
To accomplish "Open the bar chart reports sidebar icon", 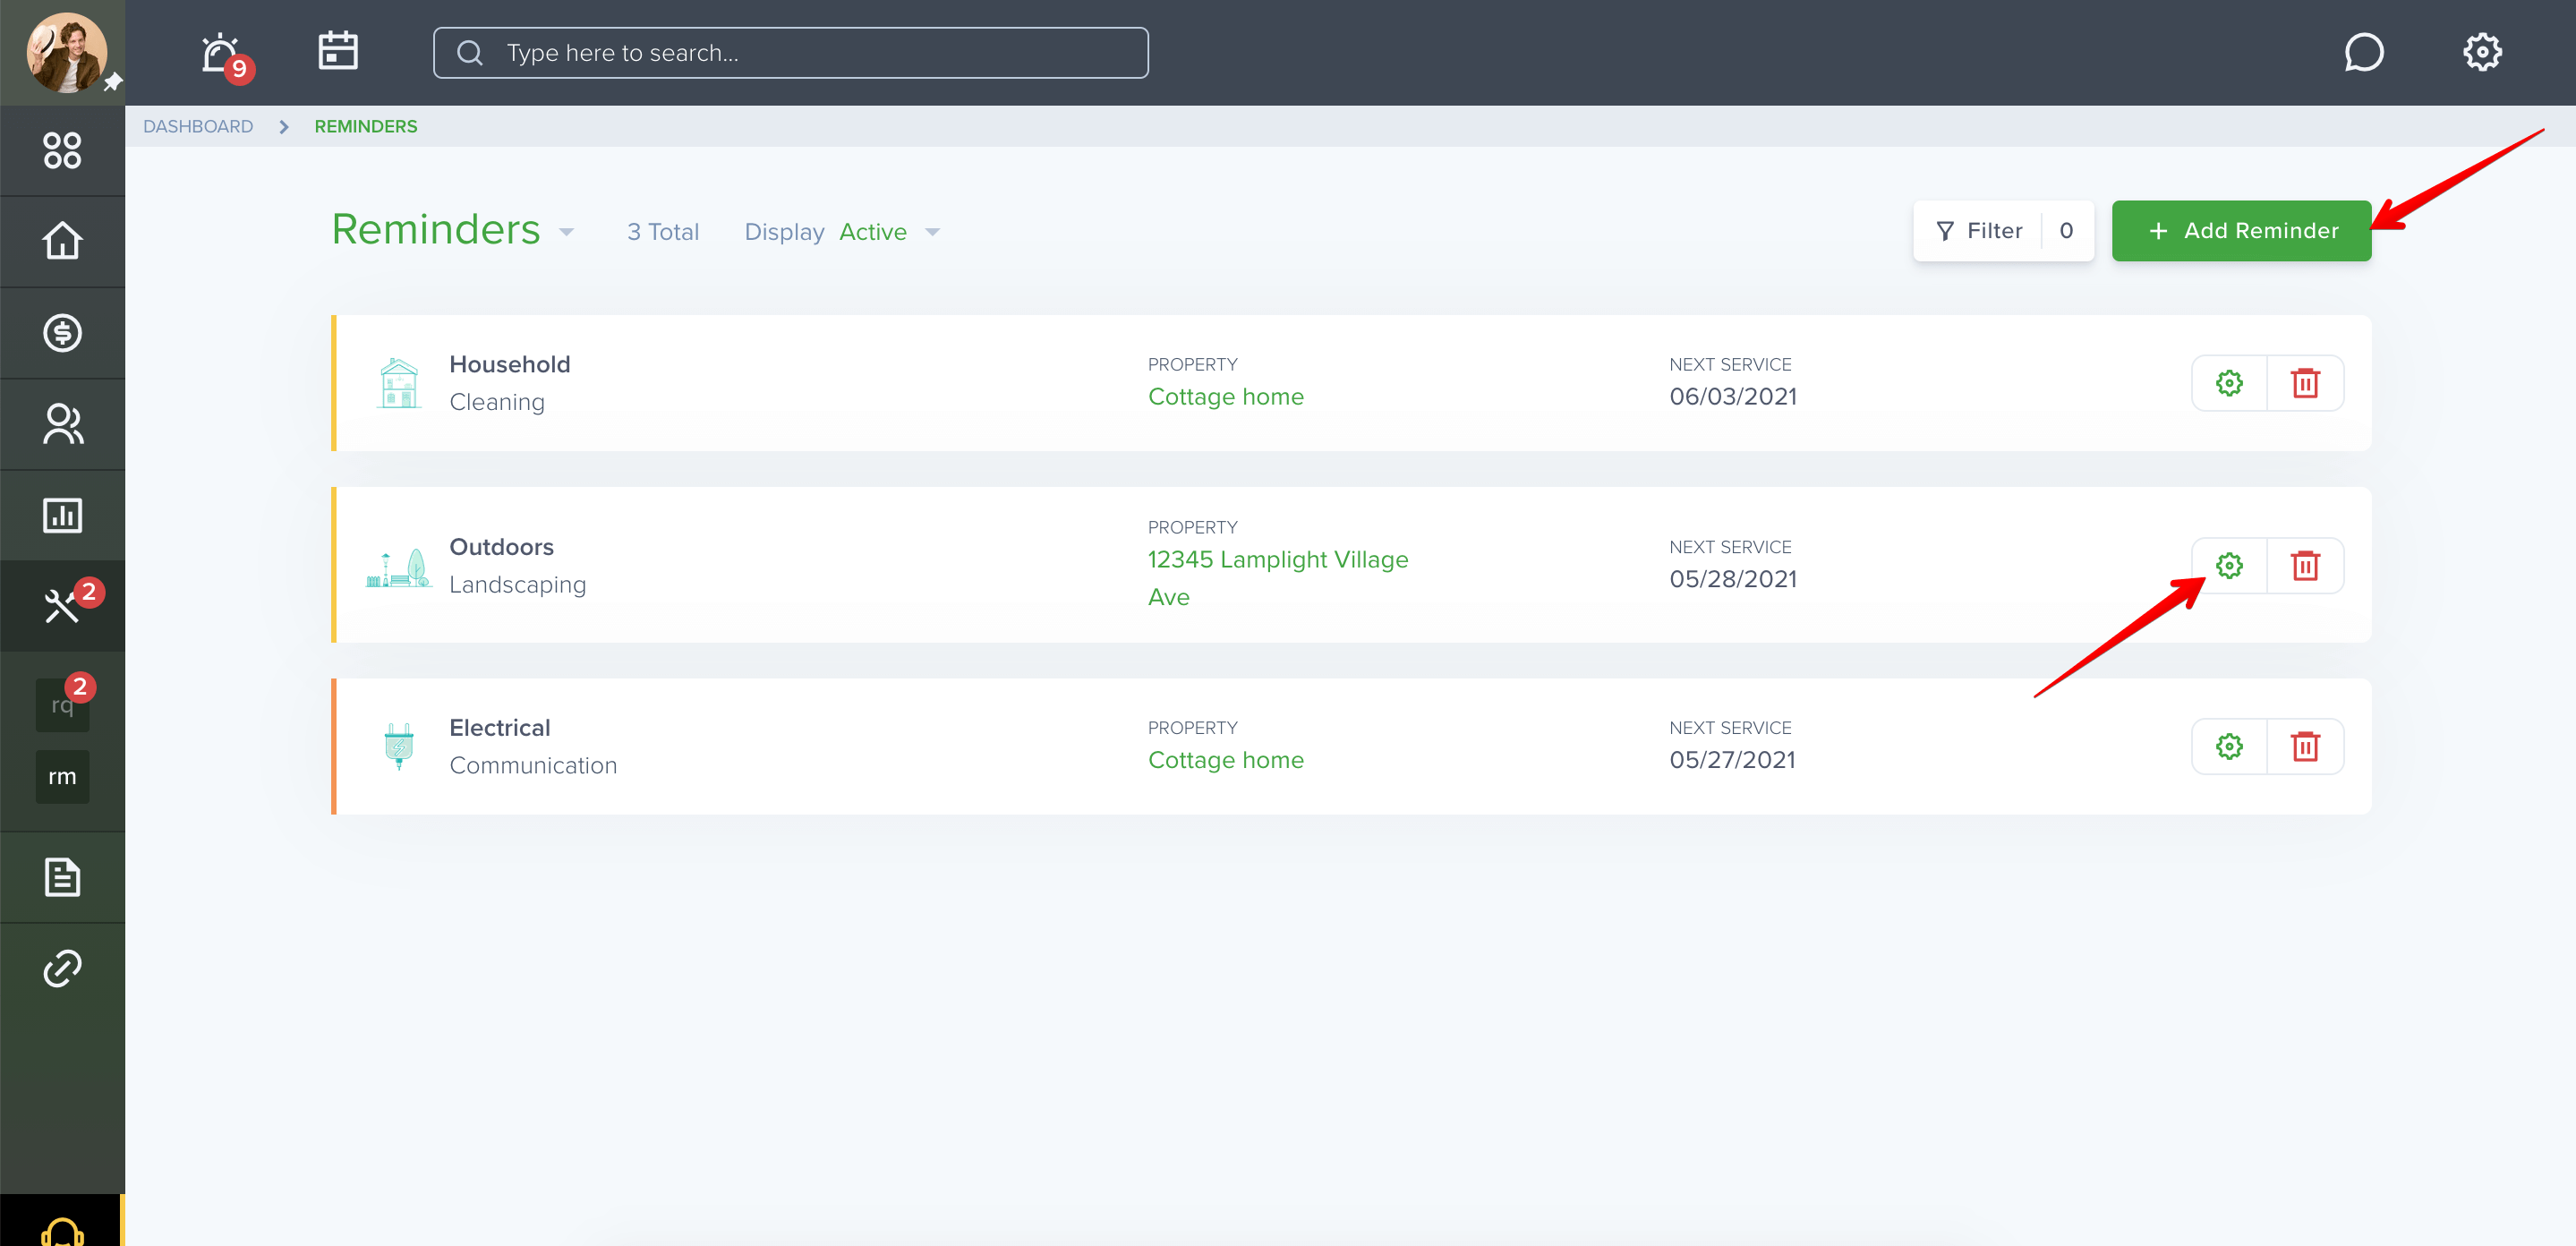I will pyautogui.click(x=62, y=515).
